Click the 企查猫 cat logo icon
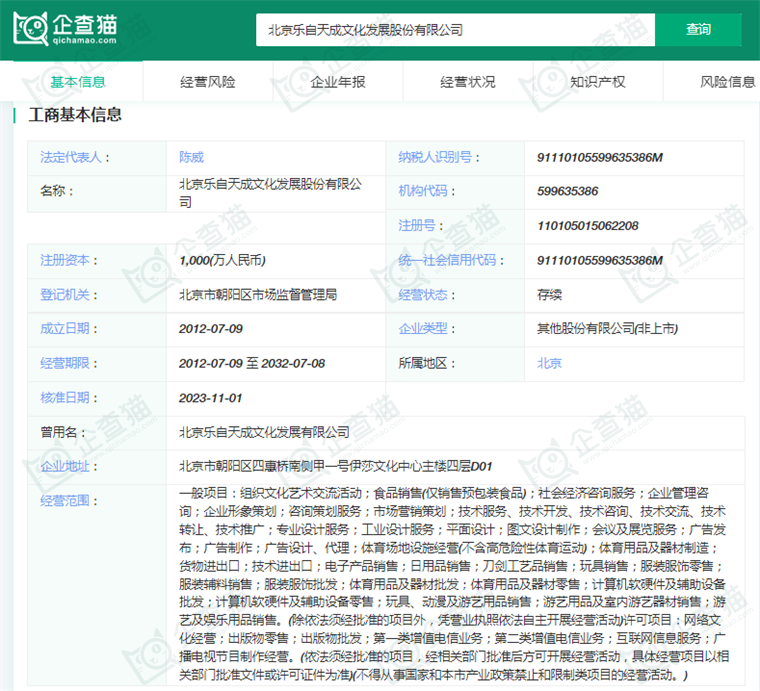Image resolution: width=760 pixels, height=691 pixels. pyautogui.click(x=31, y=29)
